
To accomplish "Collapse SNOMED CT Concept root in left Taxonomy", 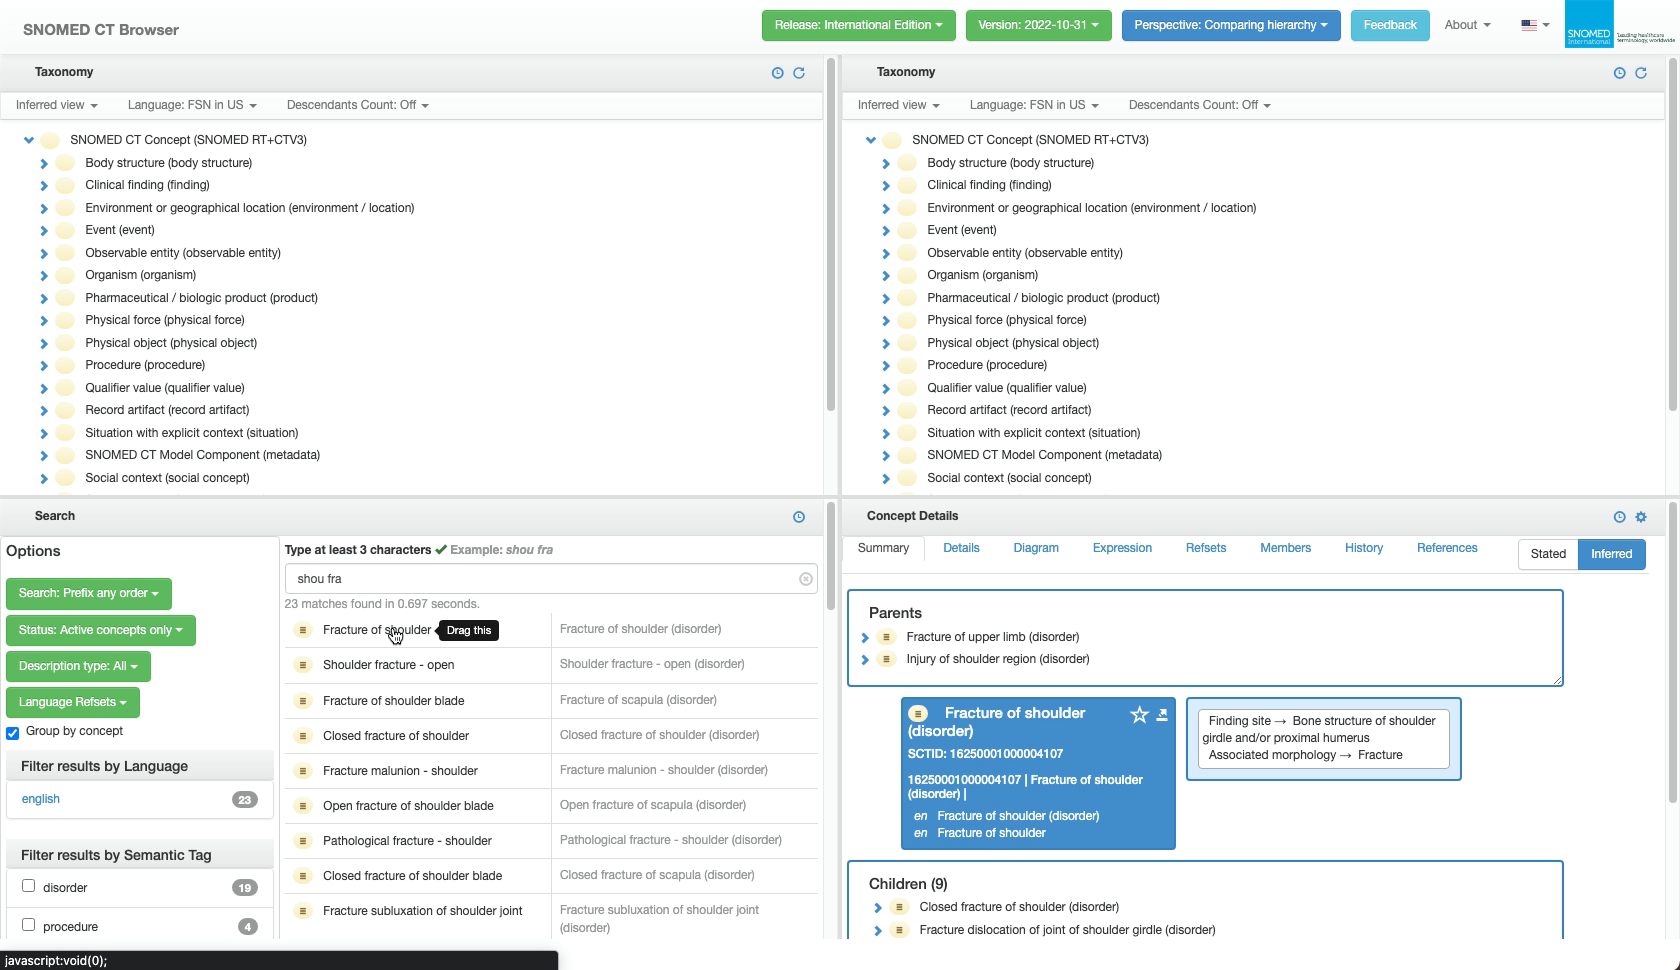I will [29, 140].
